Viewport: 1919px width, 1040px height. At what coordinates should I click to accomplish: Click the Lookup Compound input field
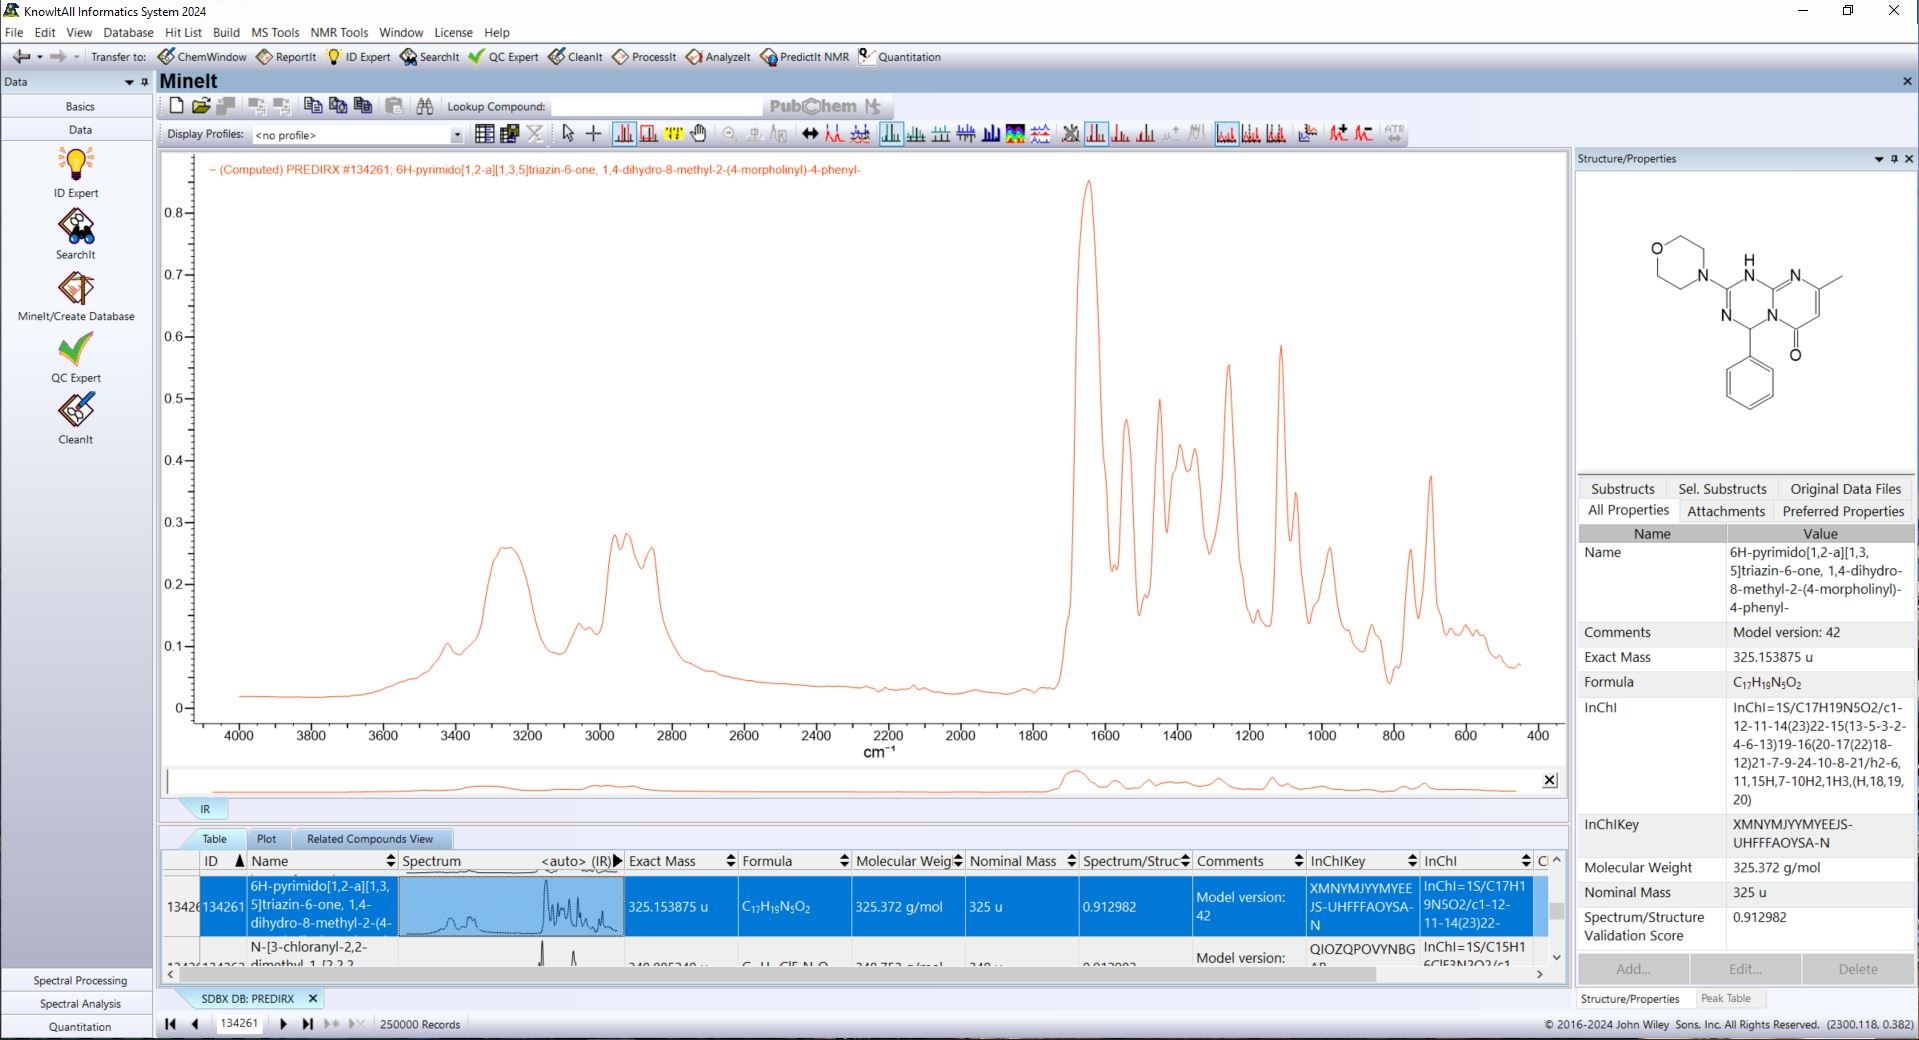click(655, 107)
